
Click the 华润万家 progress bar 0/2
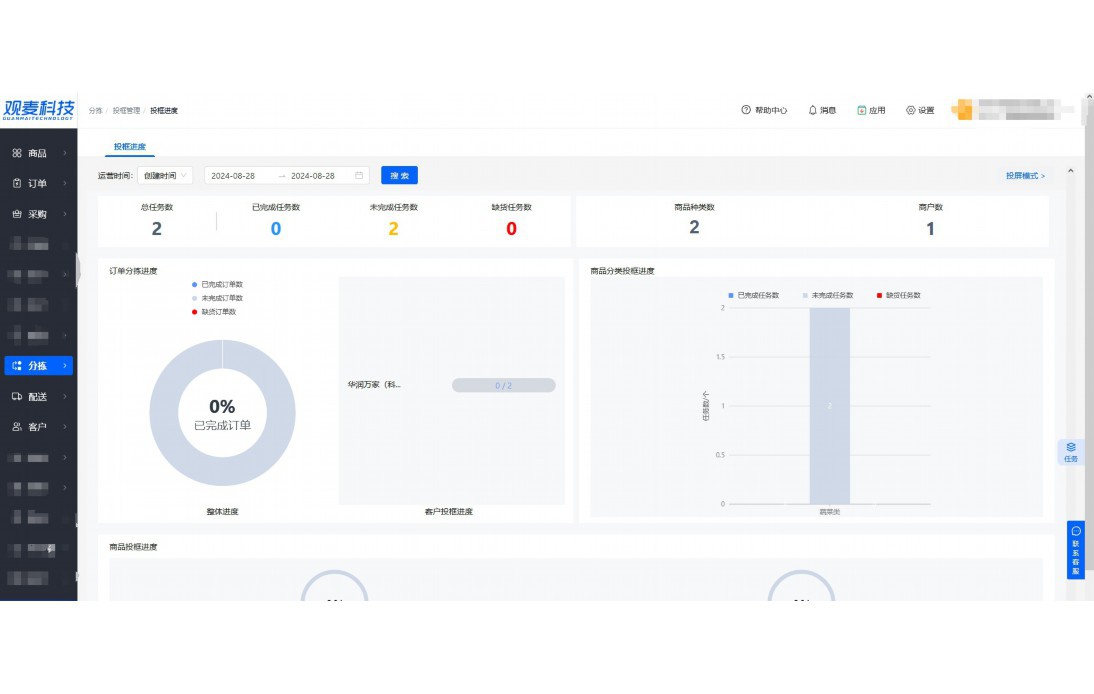click(503, 385)
